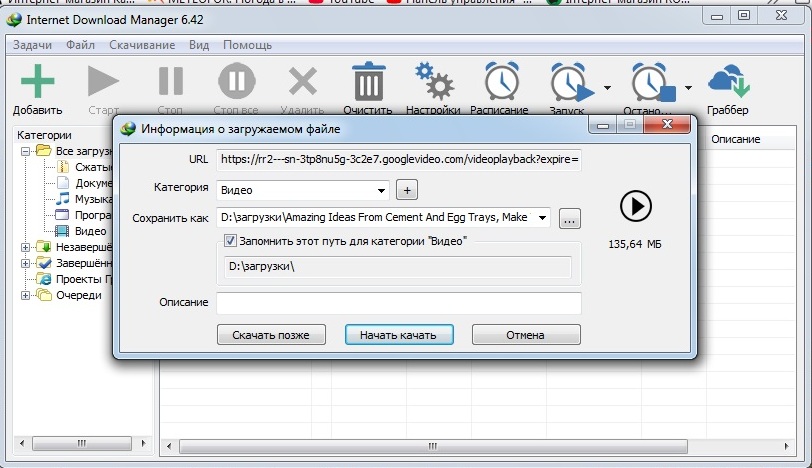Select the Programs (Програ...) category icon
The width and height of the screenshot is (812, 468).
(x=62, y=215)
